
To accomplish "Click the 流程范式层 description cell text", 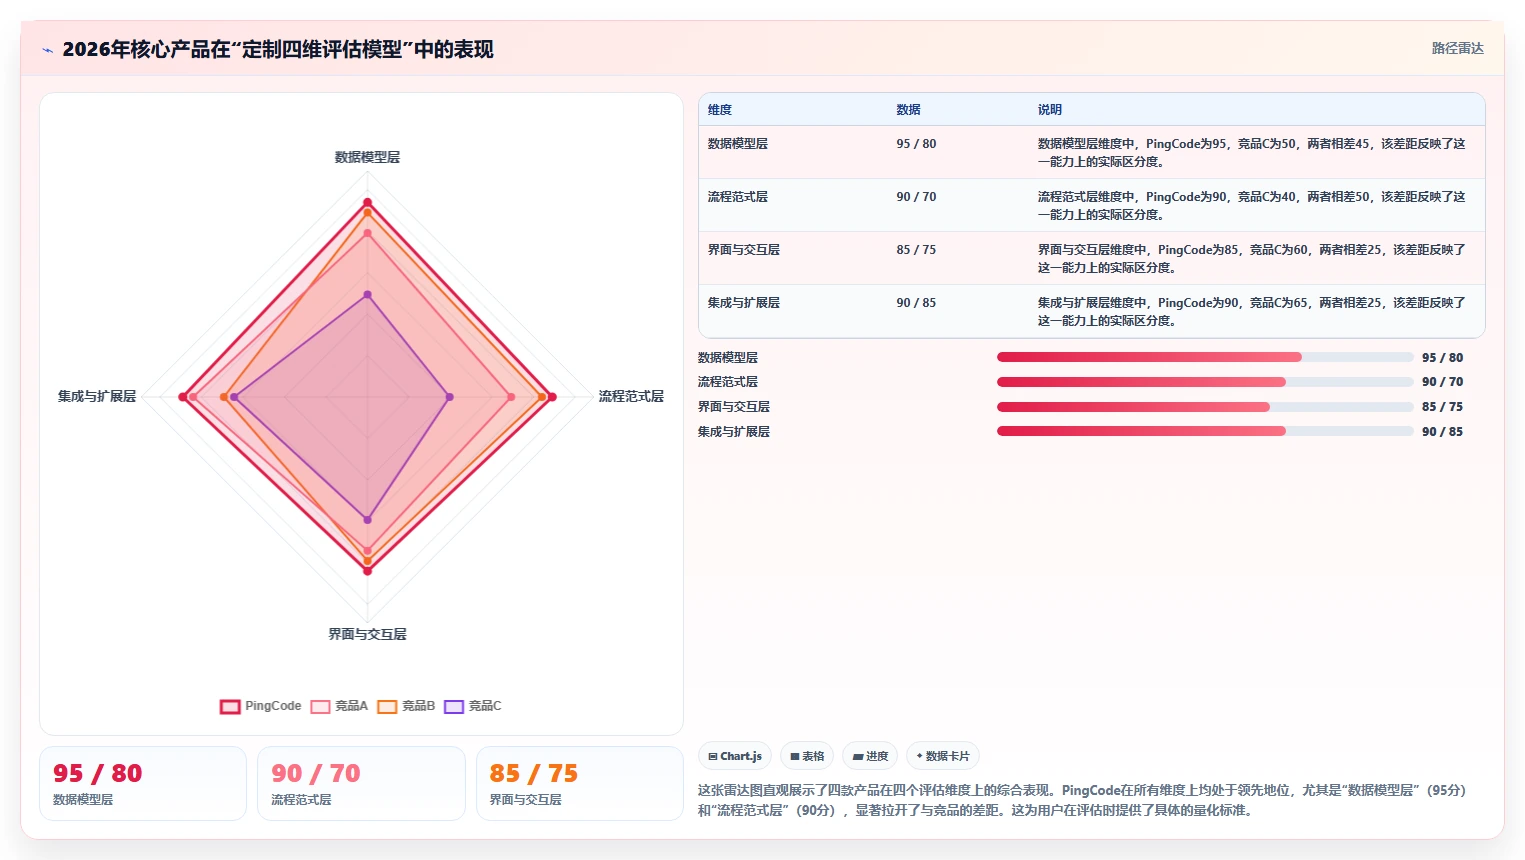I will tap(1251, 205).
